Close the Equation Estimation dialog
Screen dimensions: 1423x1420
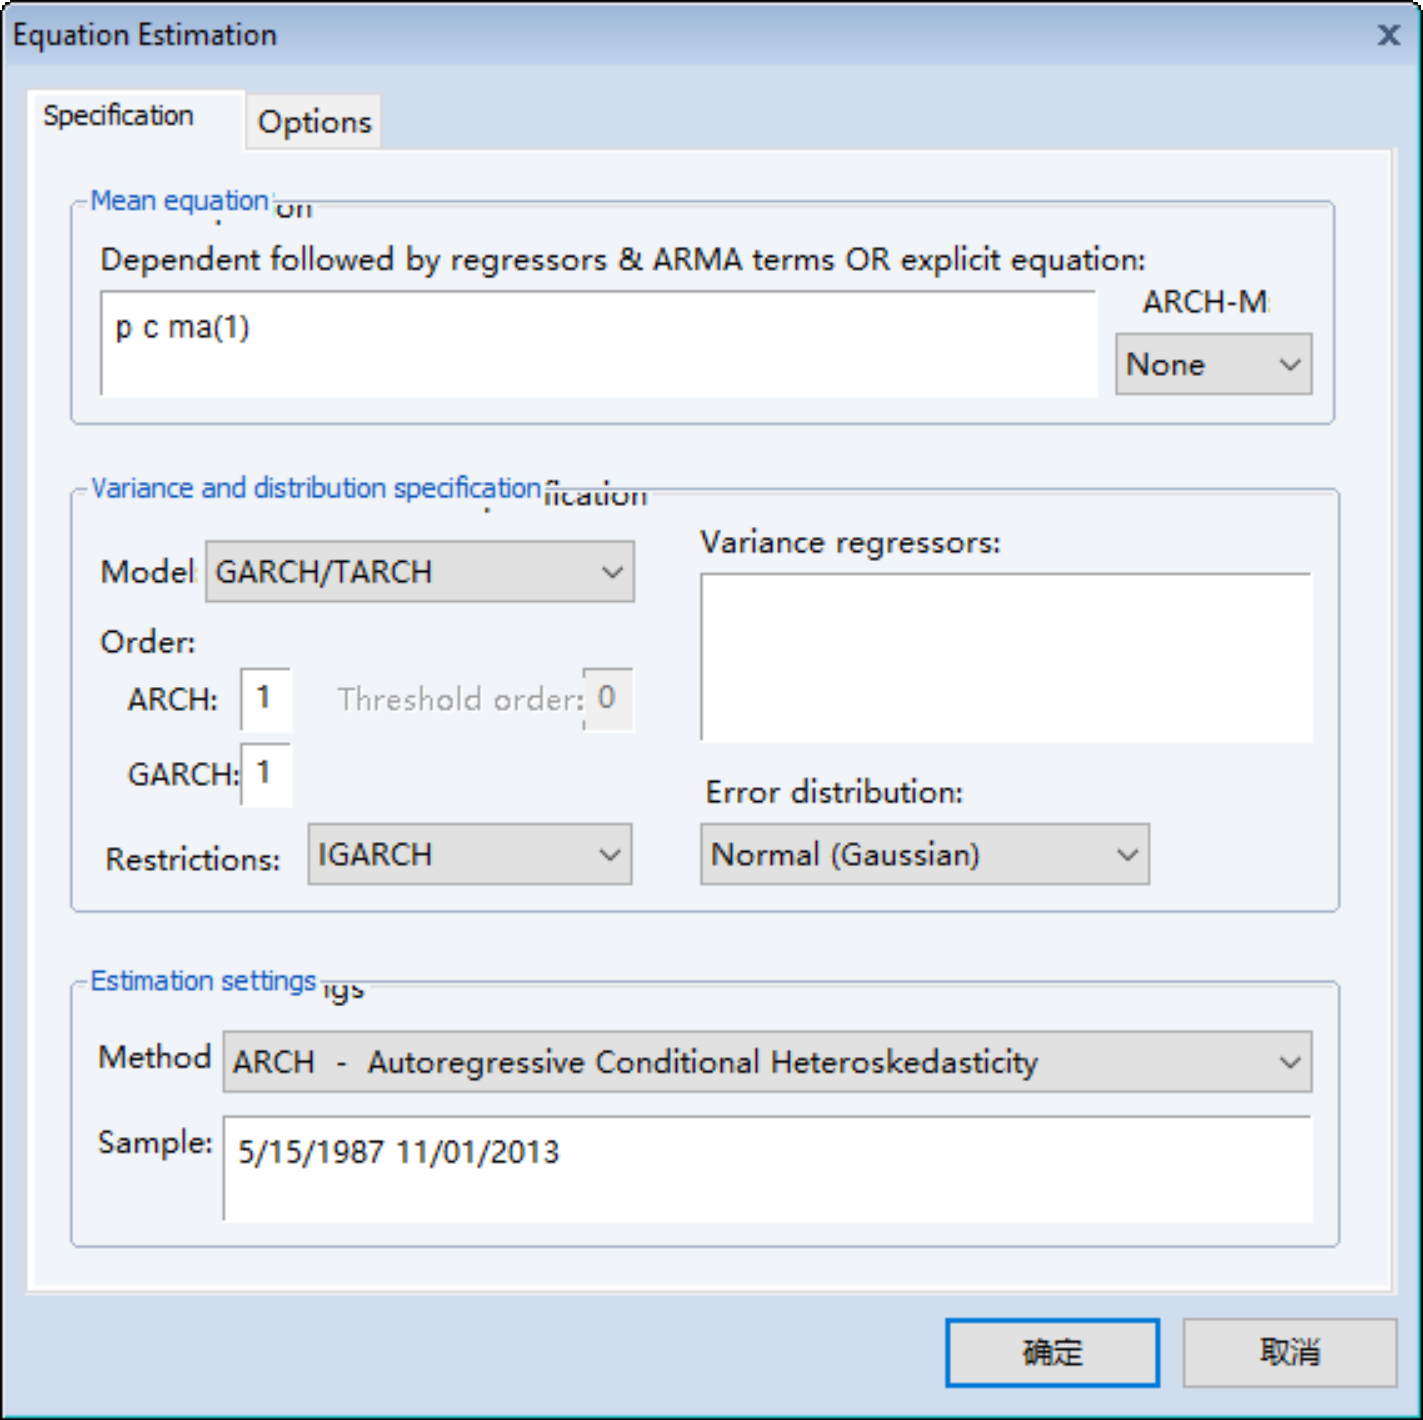[1388, 36]
